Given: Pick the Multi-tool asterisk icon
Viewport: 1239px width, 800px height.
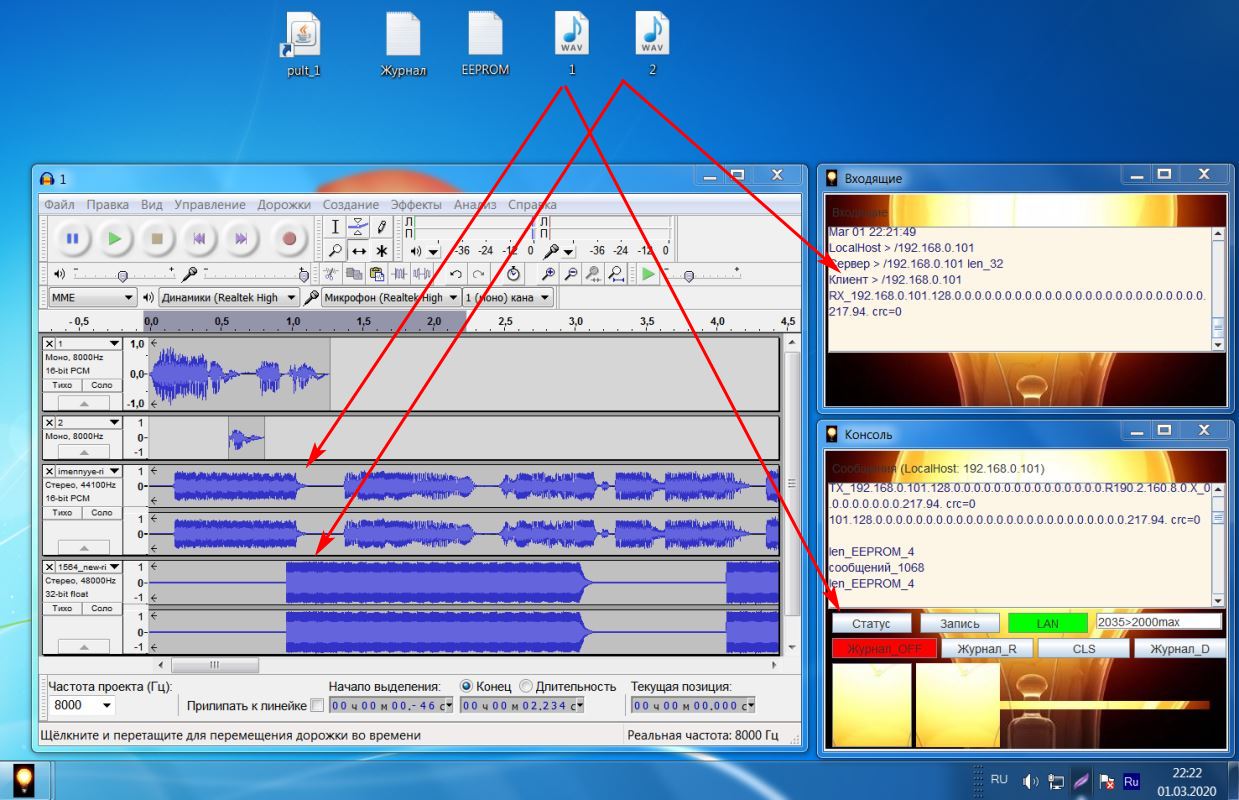Looking at the screenshot, I should pos(381,251).
